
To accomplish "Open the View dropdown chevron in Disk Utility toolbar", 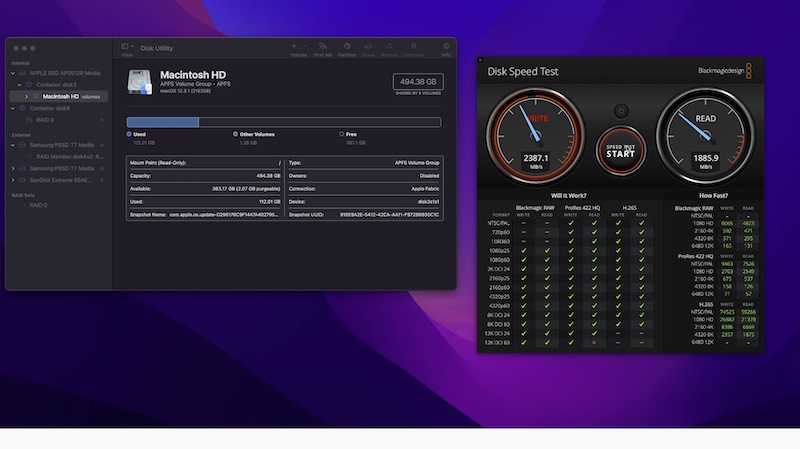I will click(133, 46).
